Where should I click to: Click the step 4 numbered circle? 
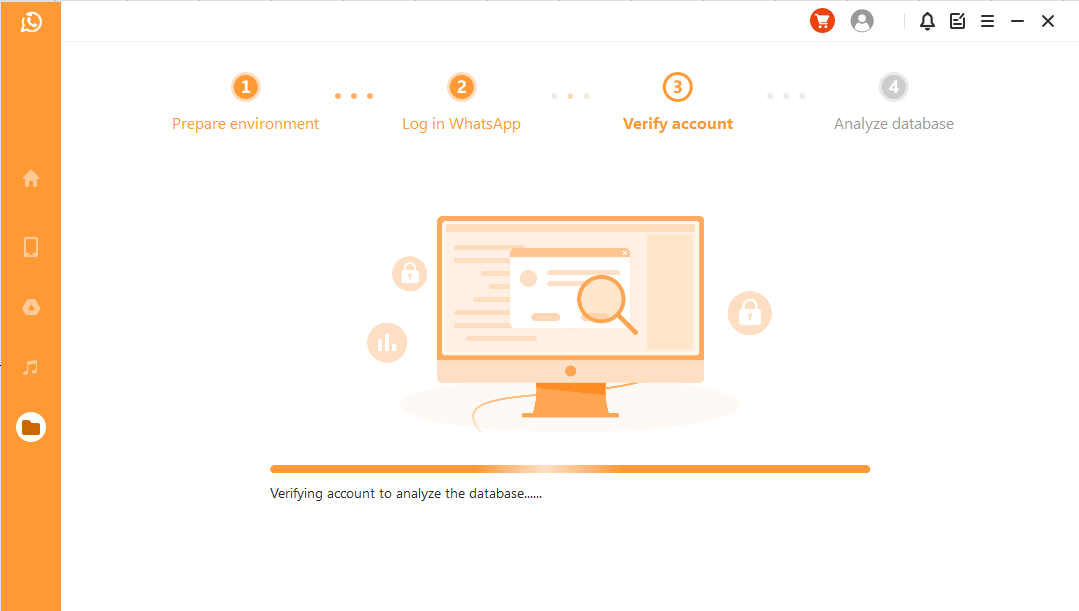pos(894,87)
